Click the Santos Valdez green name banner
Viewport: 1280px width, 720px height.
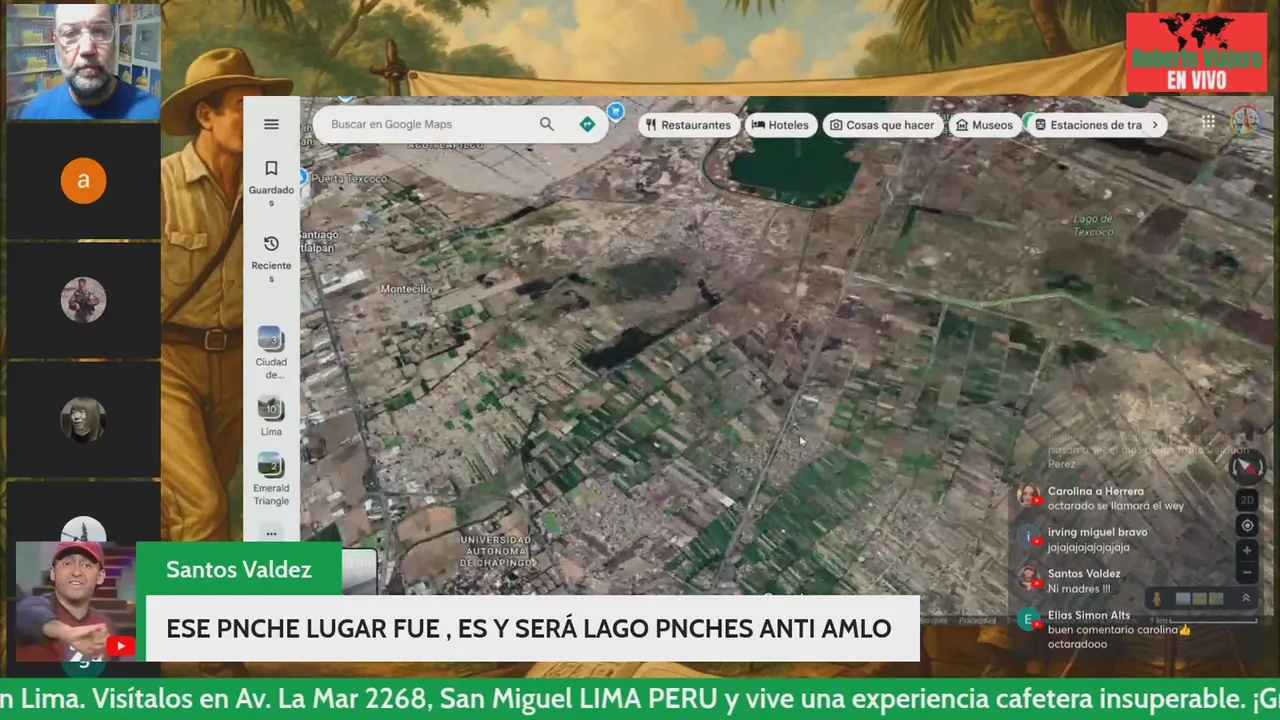coord(239,569)
